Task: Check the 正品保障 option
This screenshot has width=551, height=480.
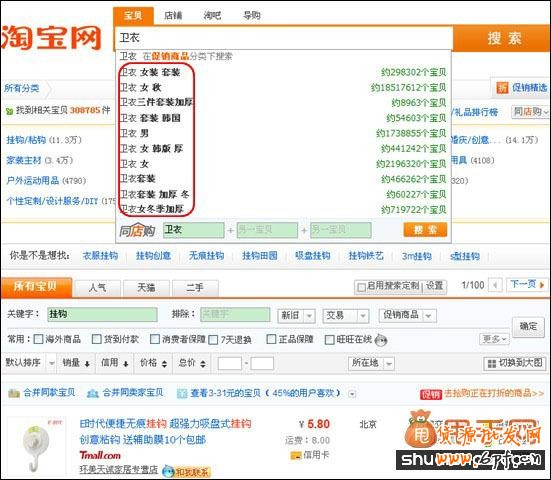Action: (271, 339)
